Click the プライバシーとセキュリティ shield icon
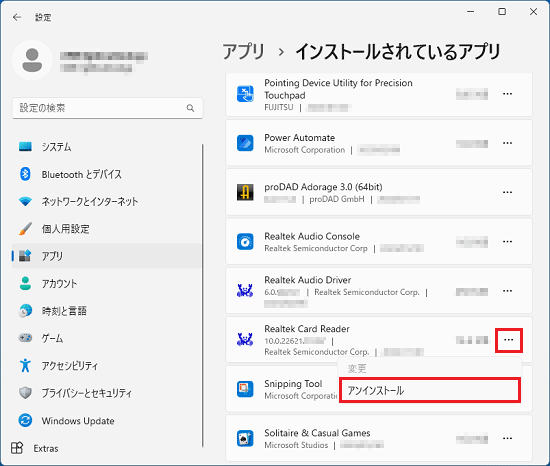The image size is (550, 466). tap(25, 393)
